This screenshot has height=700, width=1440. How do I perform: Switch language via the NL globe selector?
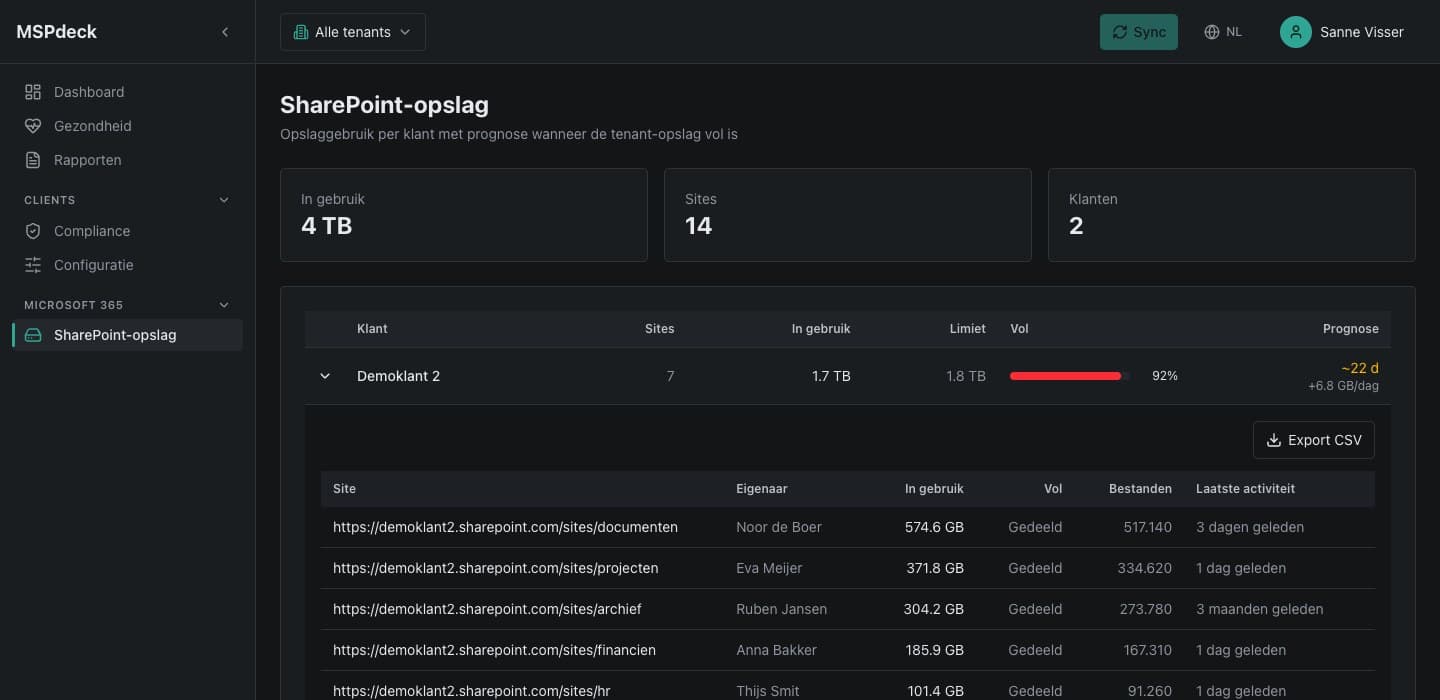tap(1223, 32)
